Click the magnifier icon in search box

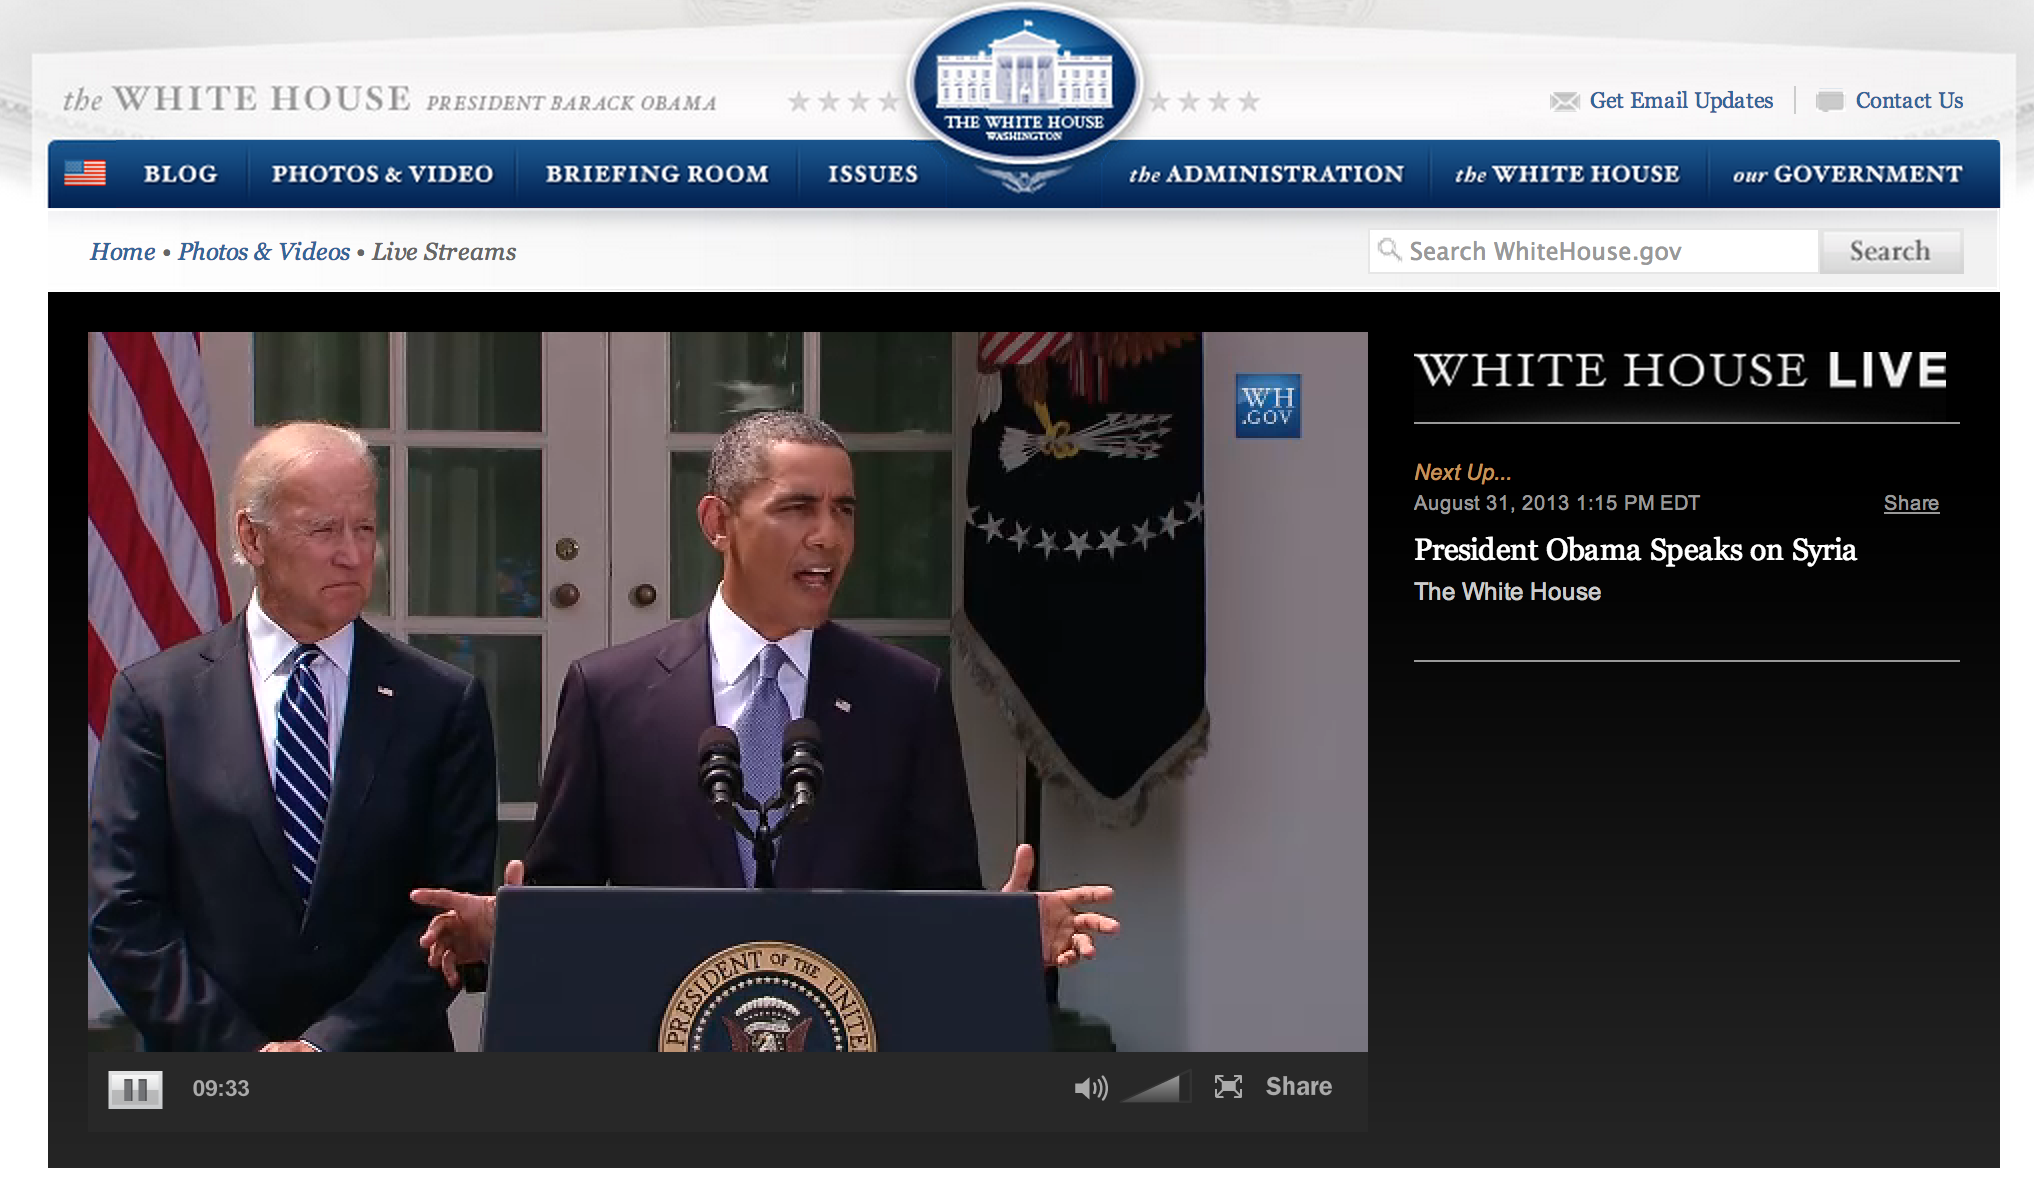click(x=1389, y=250)
